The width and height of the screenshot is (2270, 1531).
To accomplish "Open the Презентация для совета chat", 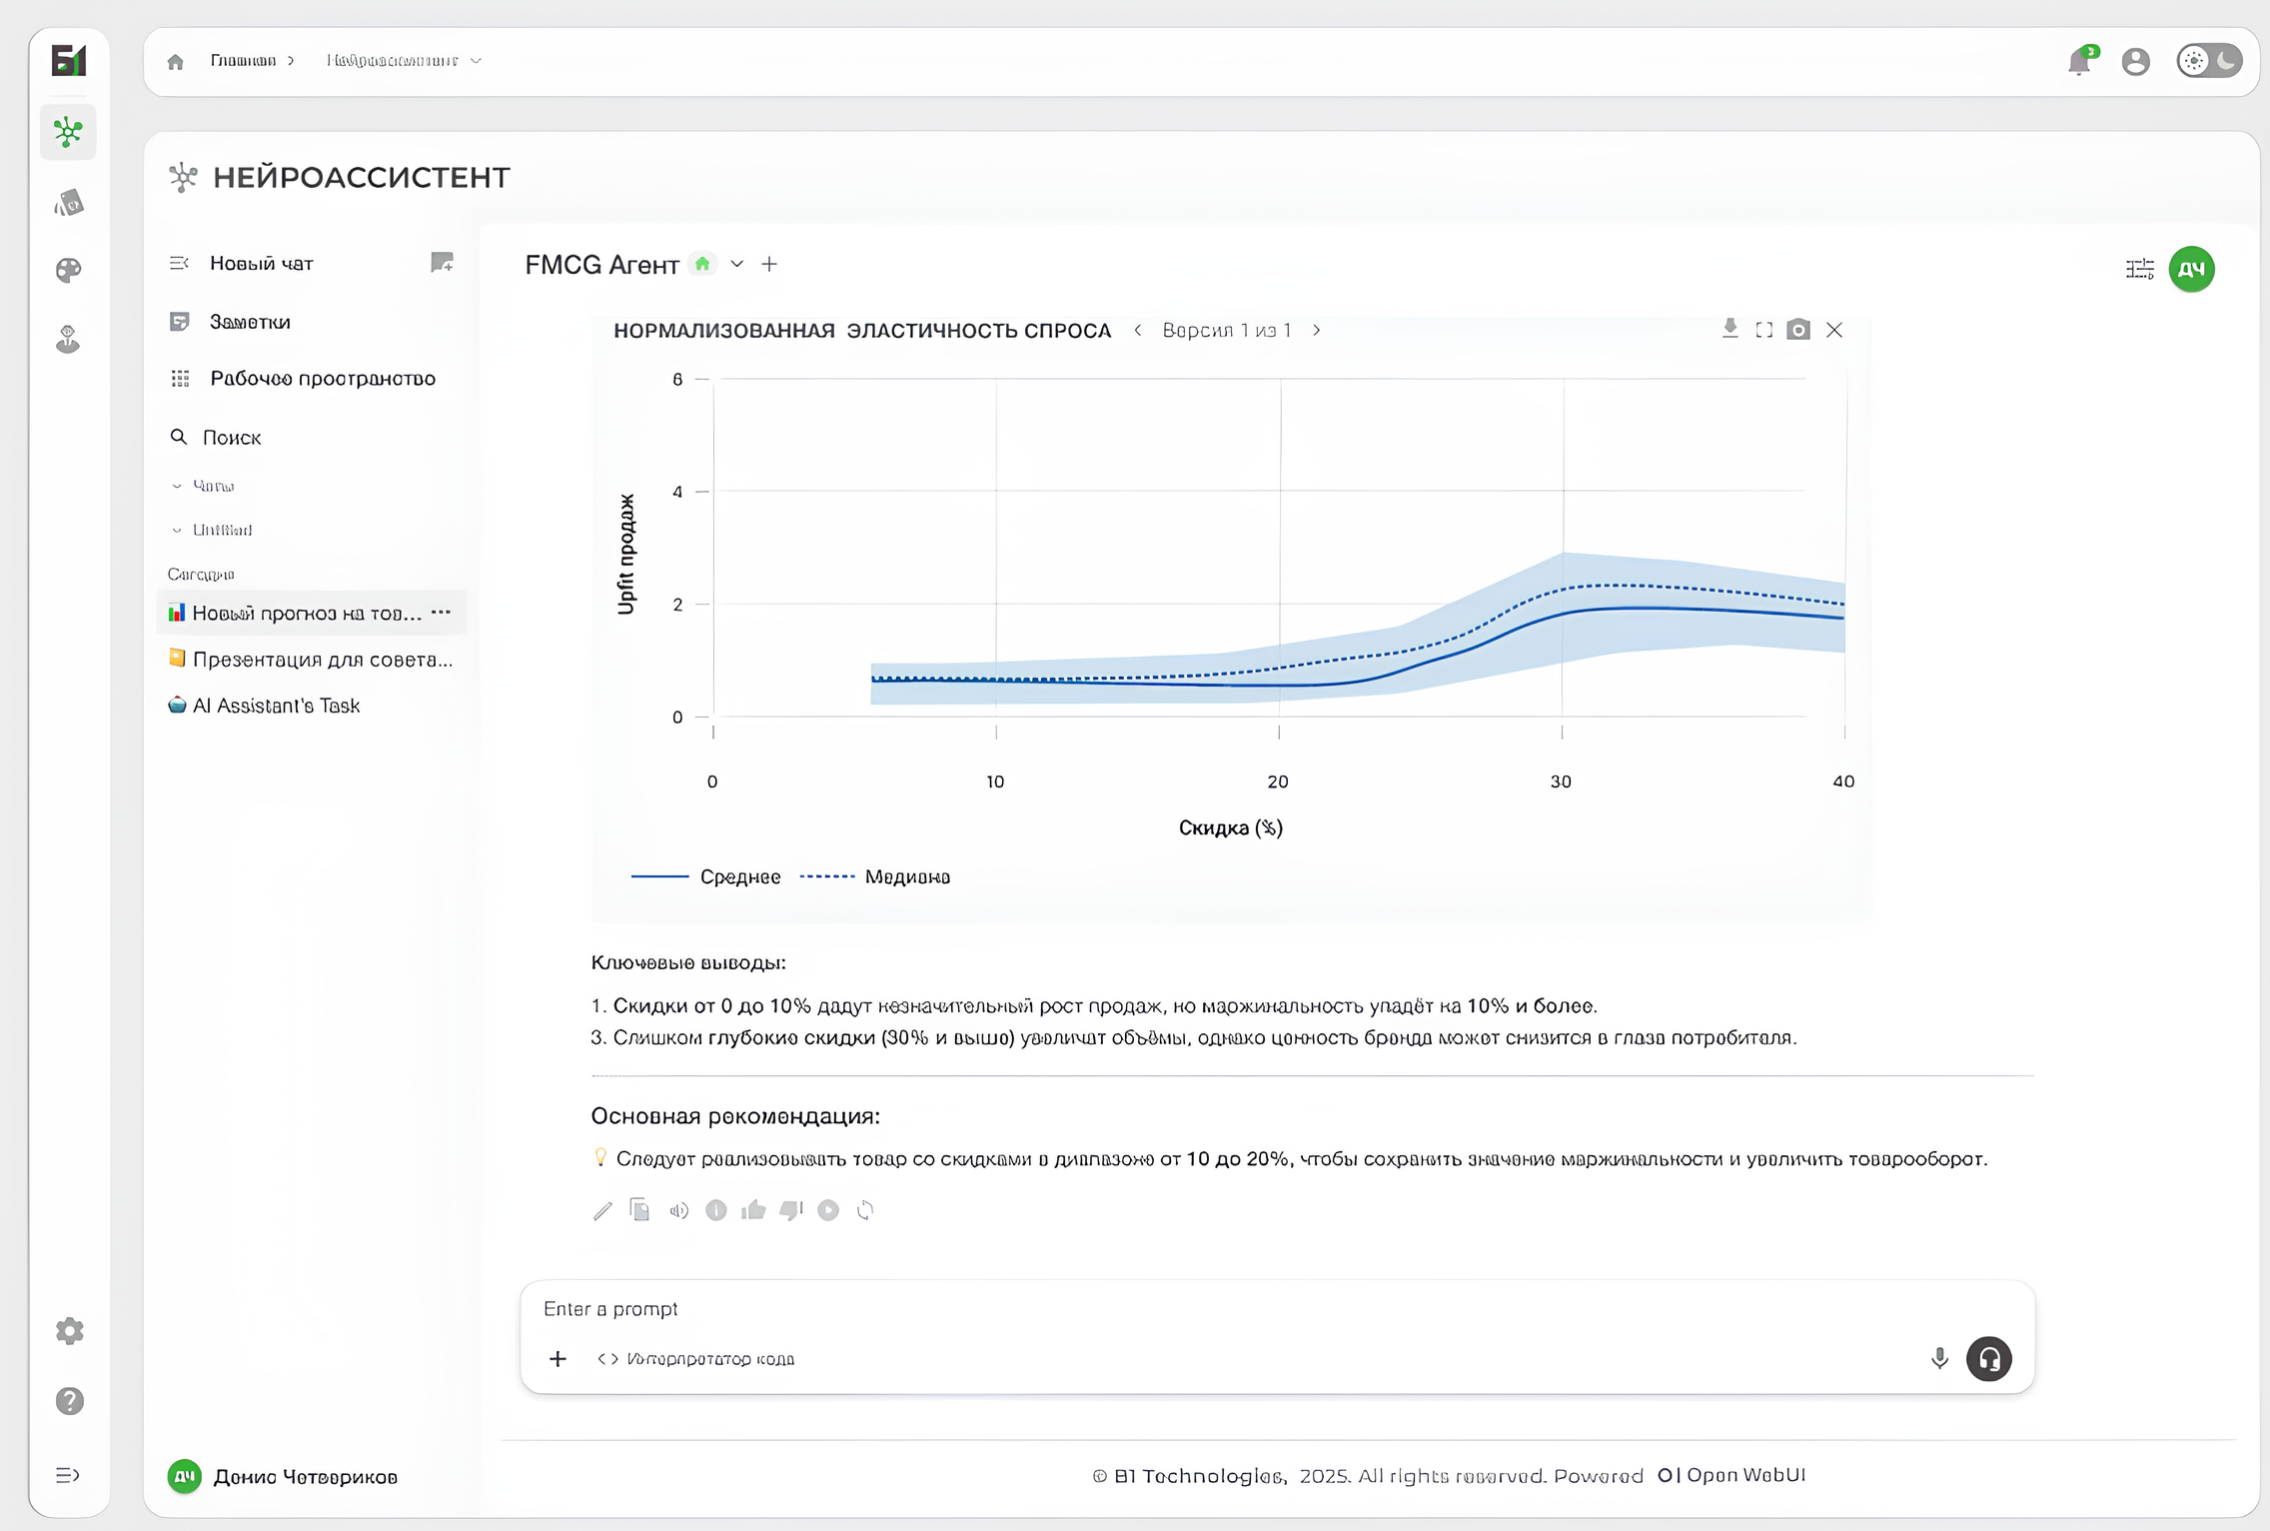I will pyautogui.click(x=320, y=659).
